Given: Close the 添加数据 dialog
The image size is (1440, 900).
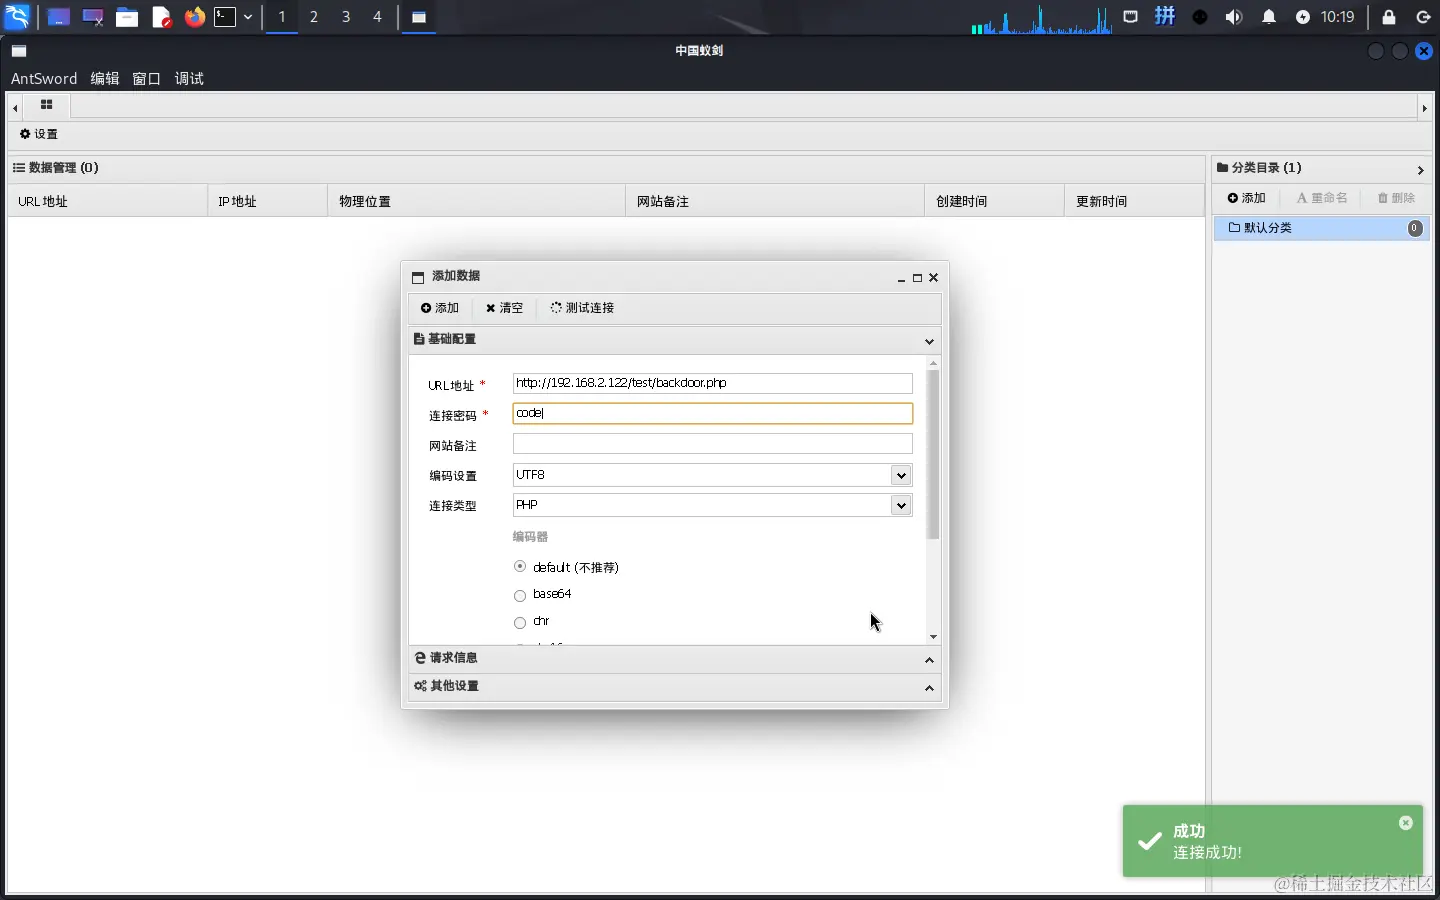Looking at the screenshot, I should click(933, 278).
